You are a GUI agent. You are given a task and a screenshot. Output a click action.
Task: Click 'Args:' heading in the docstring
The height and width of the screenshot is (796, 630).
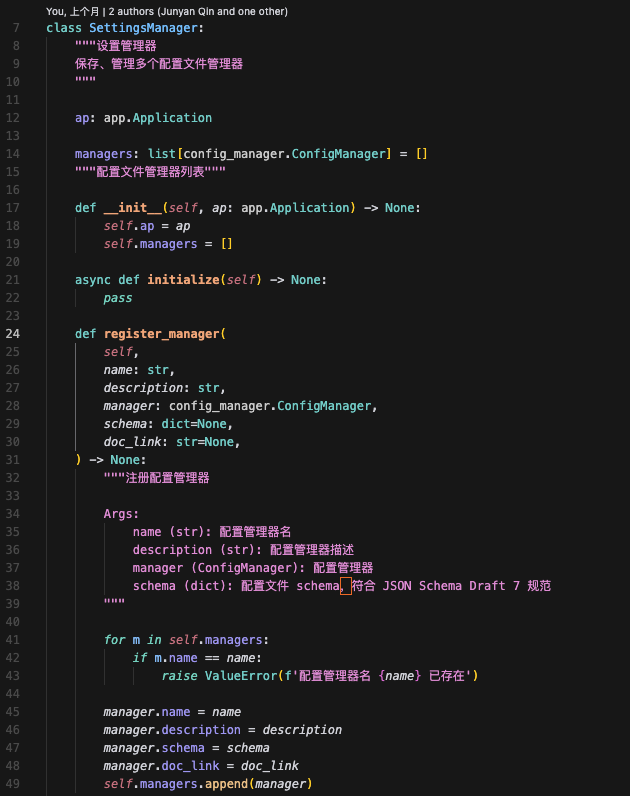tap(121, 514)
